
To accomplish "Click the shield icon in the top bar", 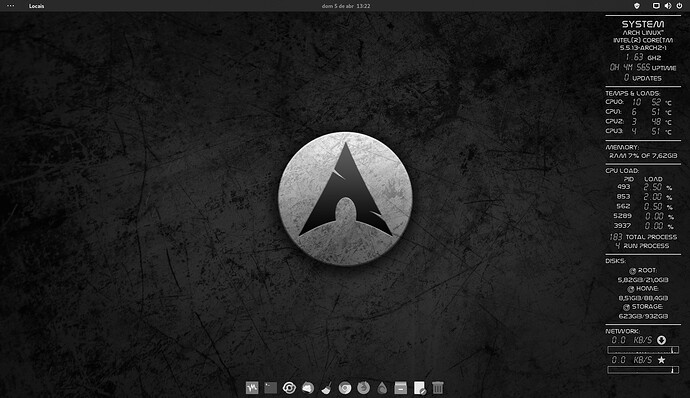I will (636, 6).
